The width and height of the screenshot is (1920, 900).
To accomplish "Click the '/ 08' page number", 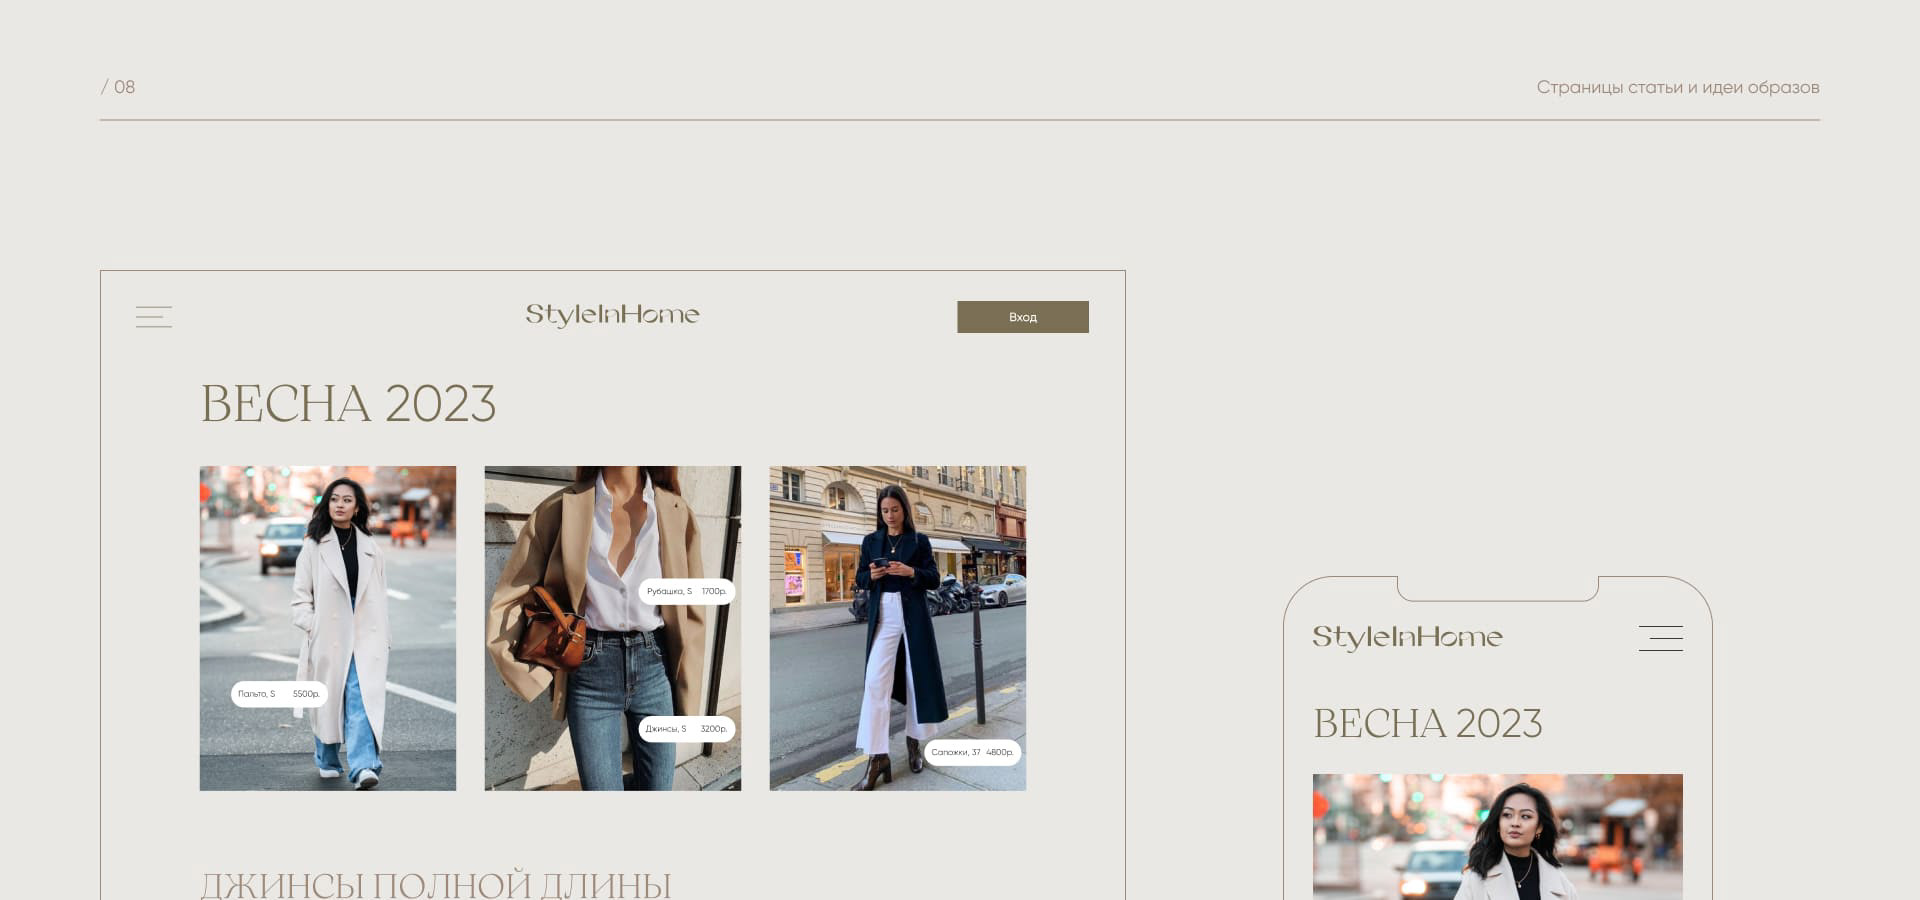I will (118, 87).
